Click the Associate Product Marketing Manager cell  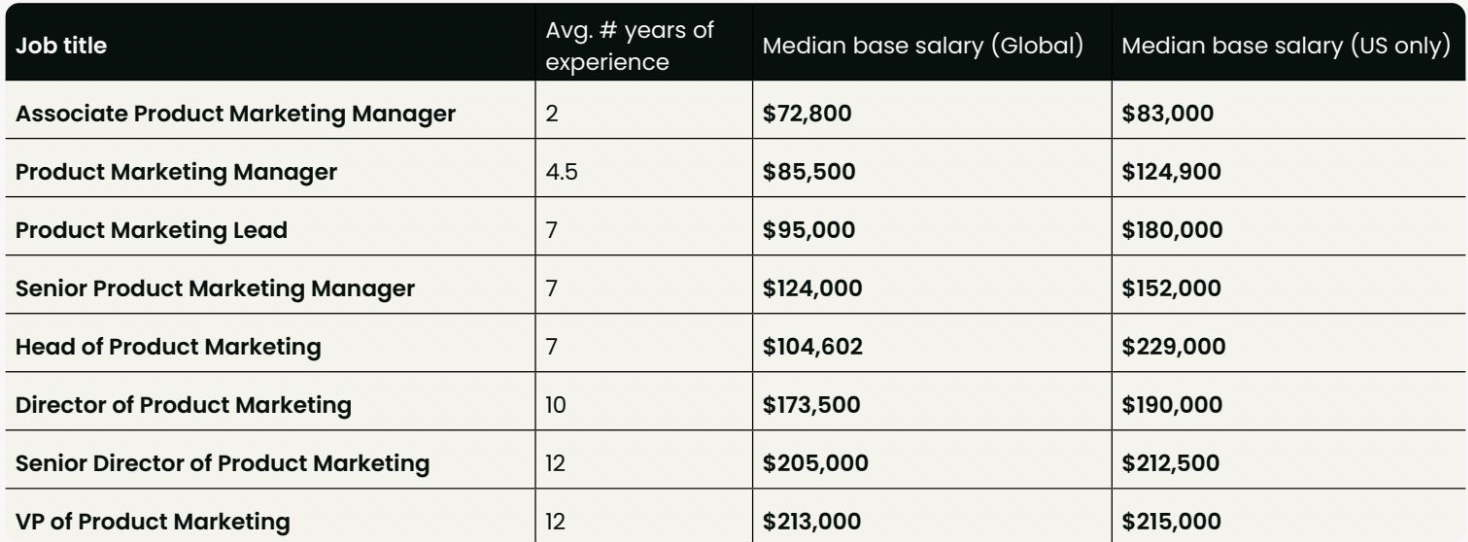pos(236,114)
